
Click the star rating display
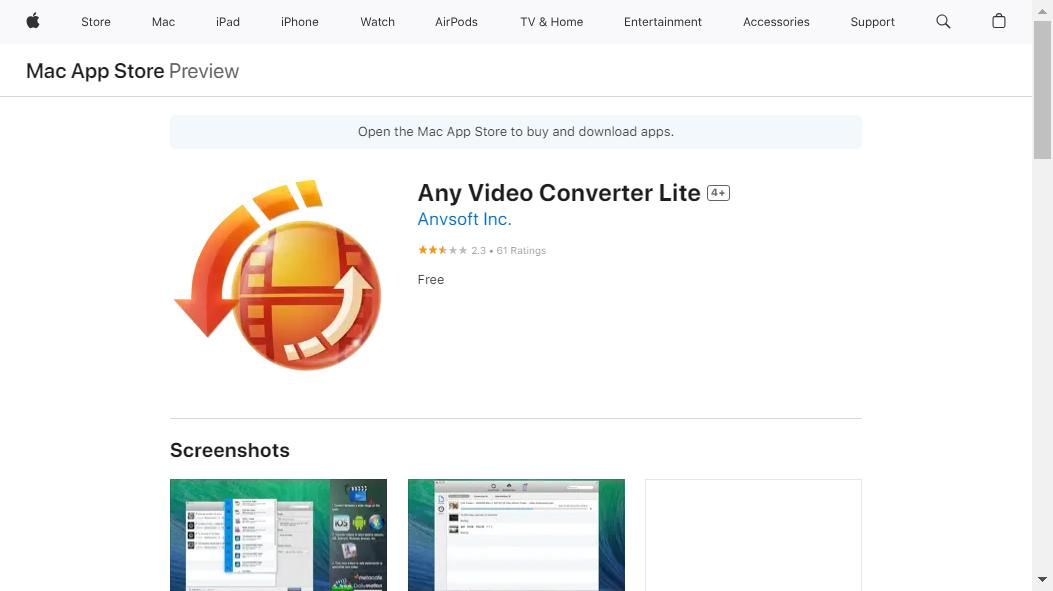(442, 250)
